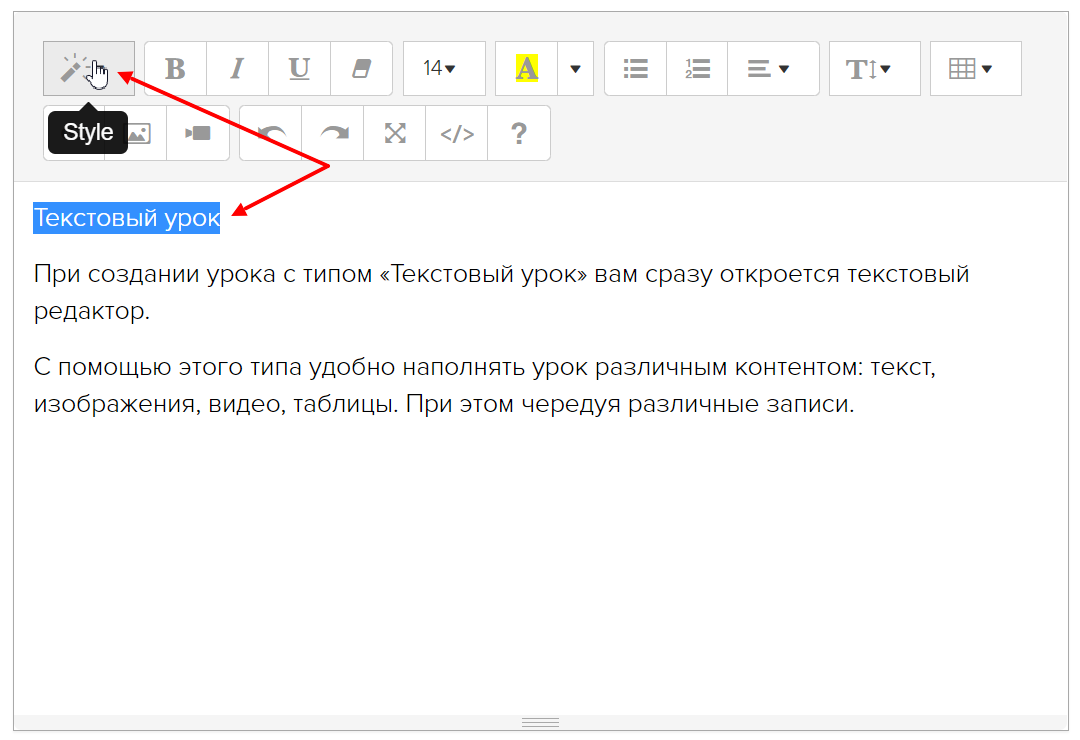The width and height of the screenshot is (1080, 740).
Task: Toggle bold formatting
Action: pyautogui.click(x=175, y=68)
